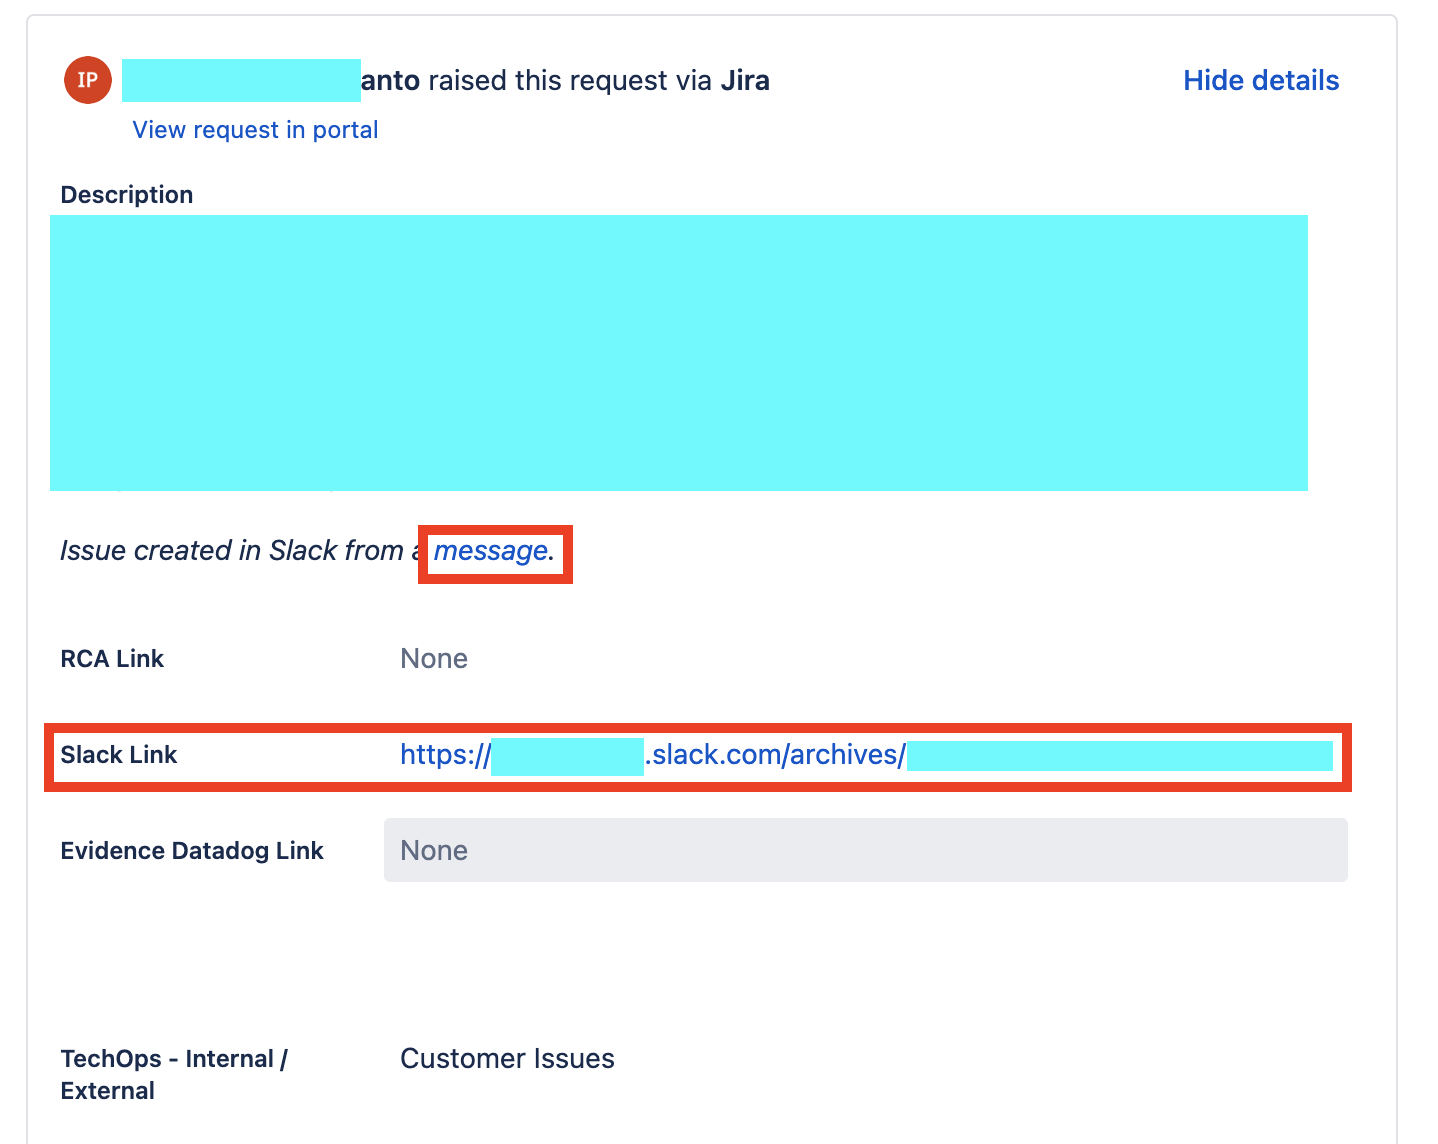Open View request in portal link

255,130
